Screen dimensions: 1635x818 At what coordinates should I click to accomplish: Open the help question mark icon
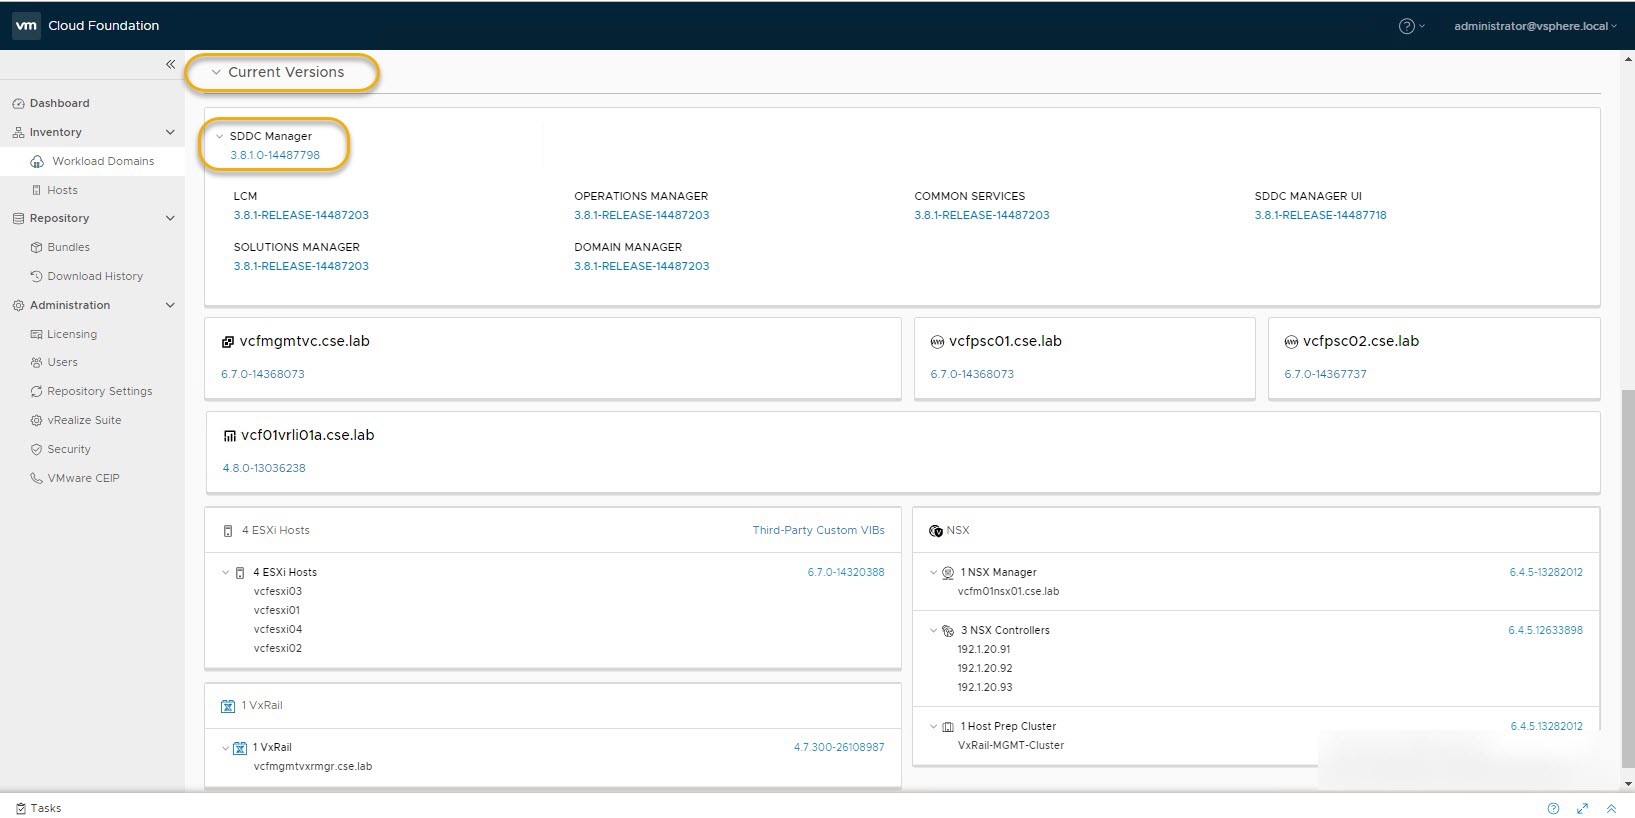[x=1406, y=26]
